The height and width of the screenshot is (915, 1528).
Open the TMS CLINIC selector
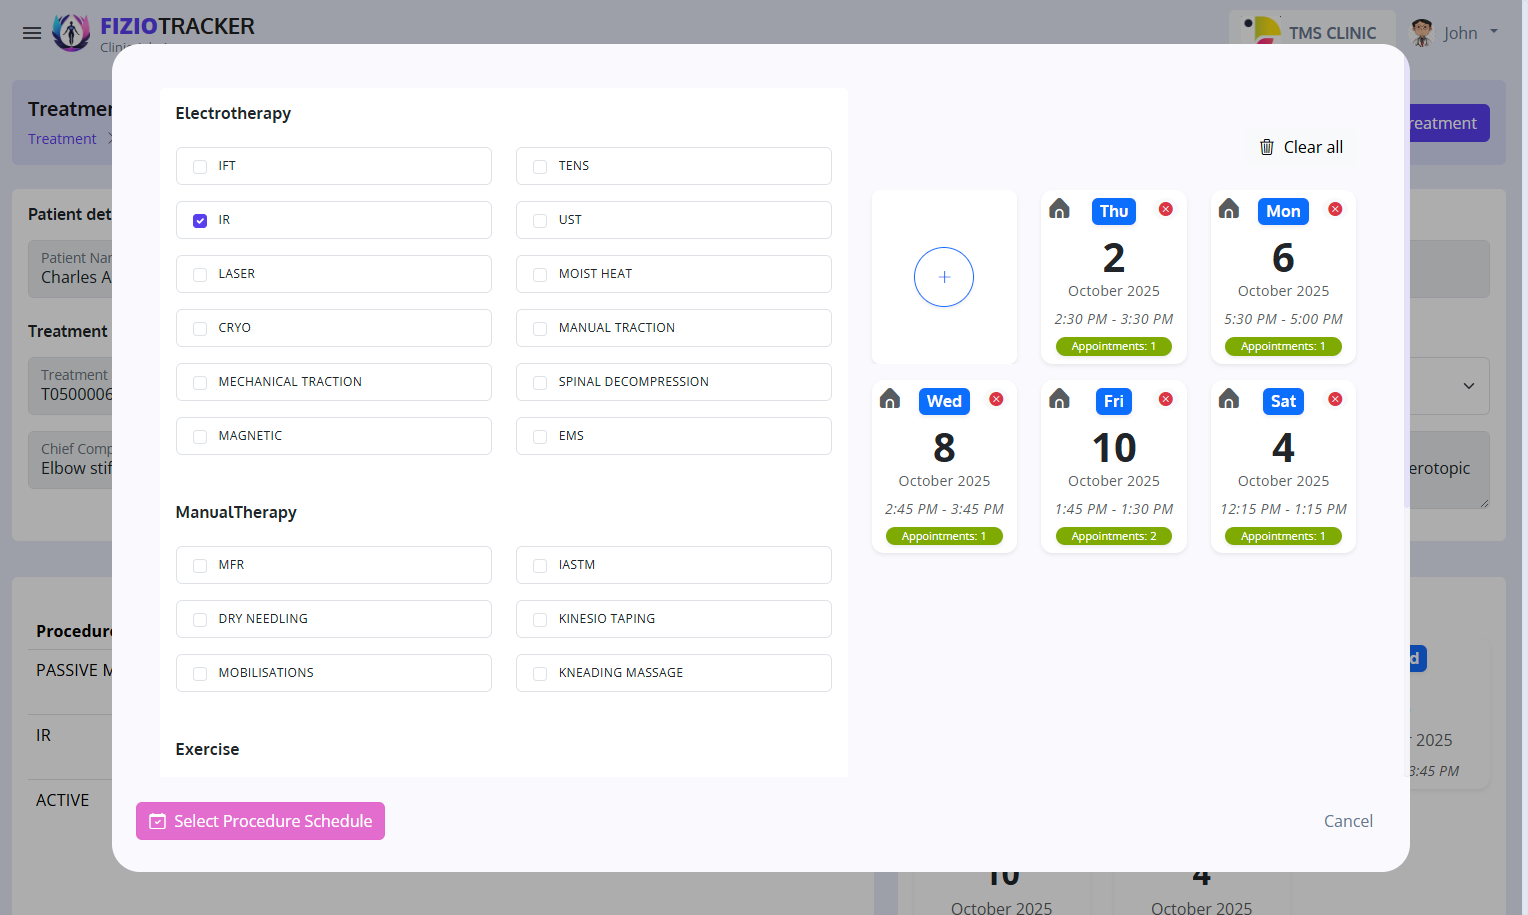[x=1310, y=33]
